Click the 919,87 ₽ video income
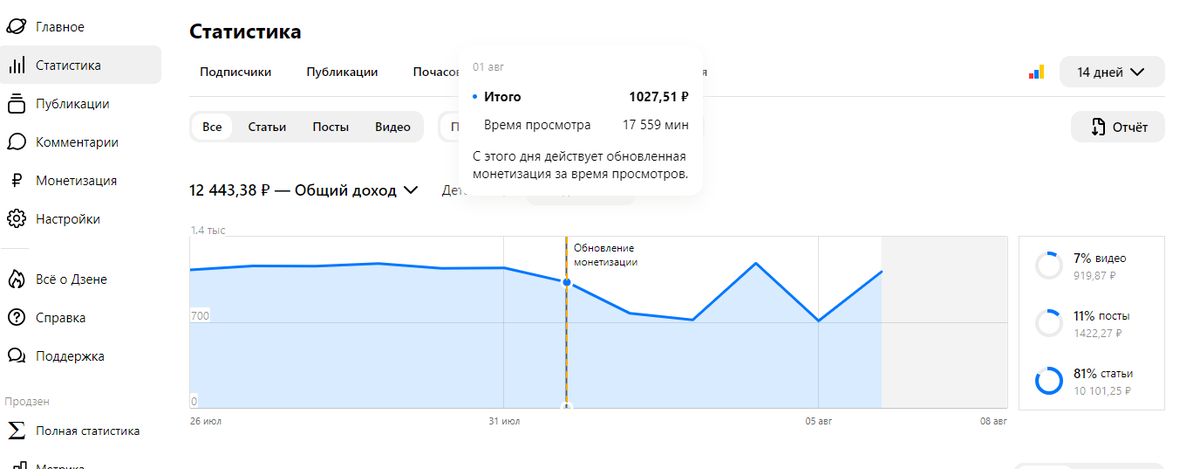Screen dimensions: 1200x469 coord(1094,275)
